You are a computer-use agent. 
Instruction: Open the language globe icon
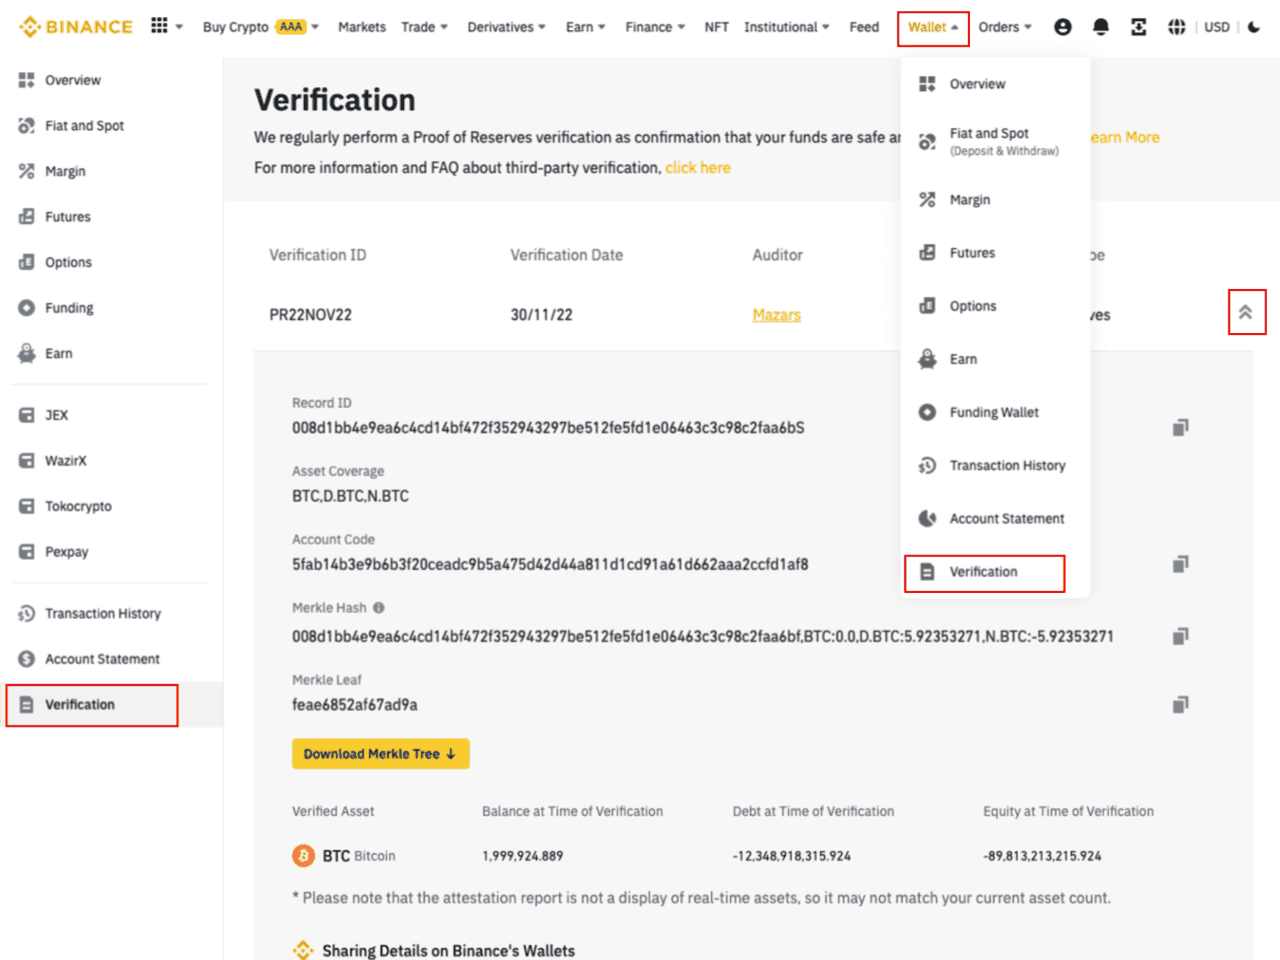pyautogui.click(x=1177, y=27)
